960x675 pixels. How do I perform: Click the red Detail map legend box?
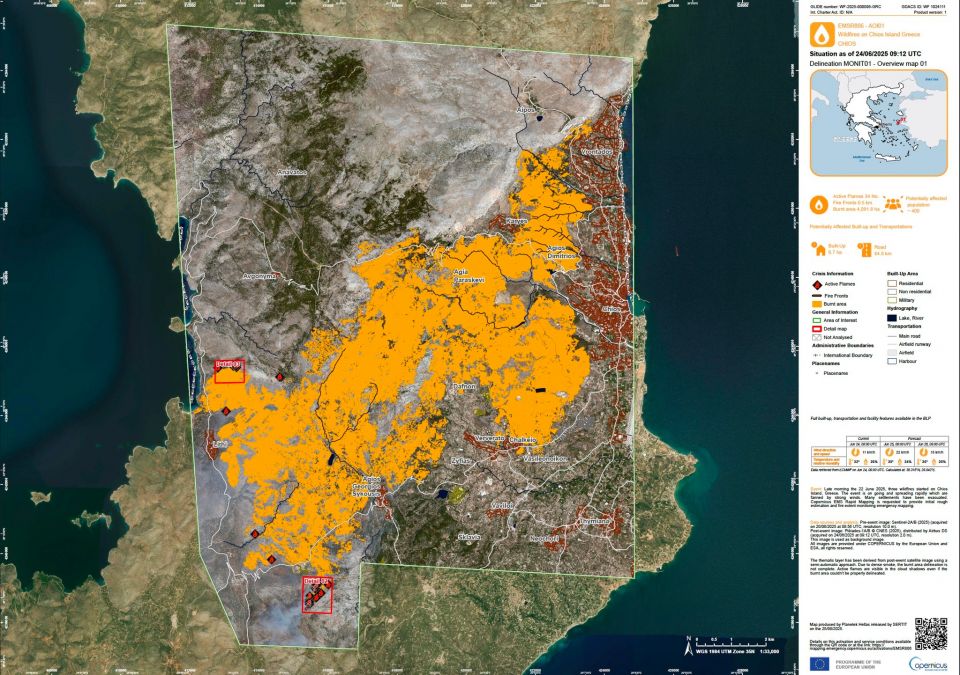pos(817,328)
